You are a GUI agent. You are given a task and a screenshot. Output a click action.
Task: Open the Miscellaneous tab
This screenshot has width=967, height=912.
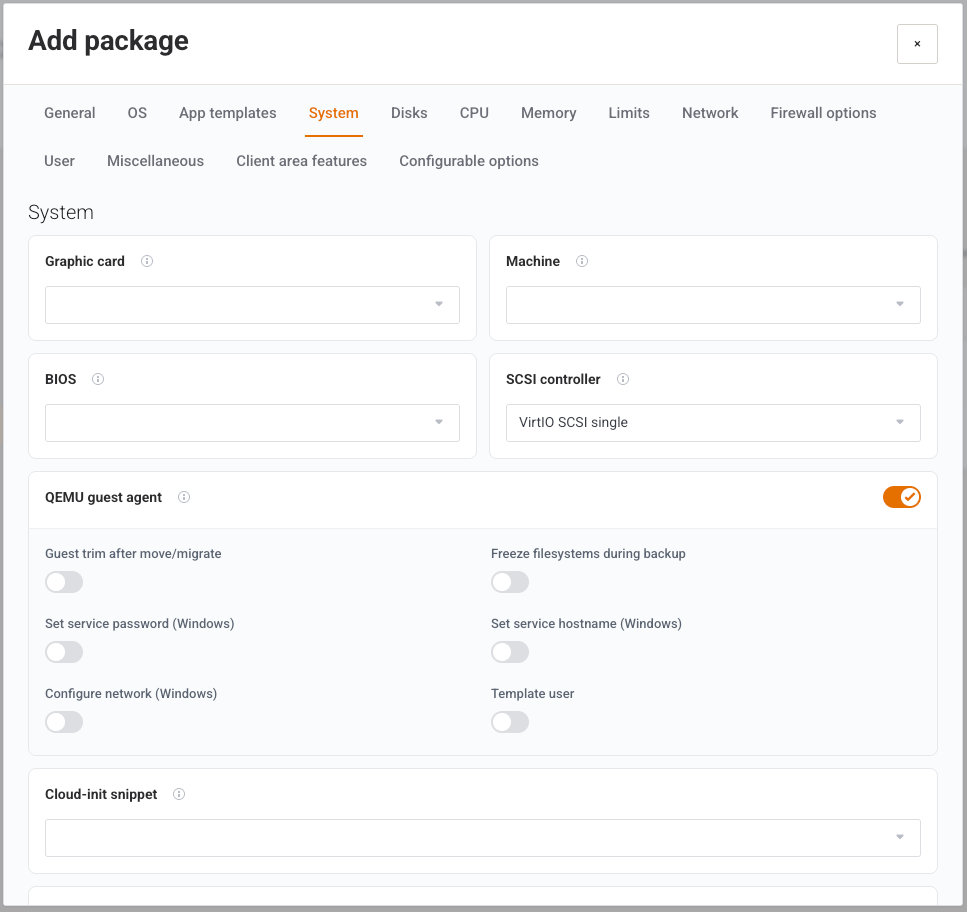[155, 161]
